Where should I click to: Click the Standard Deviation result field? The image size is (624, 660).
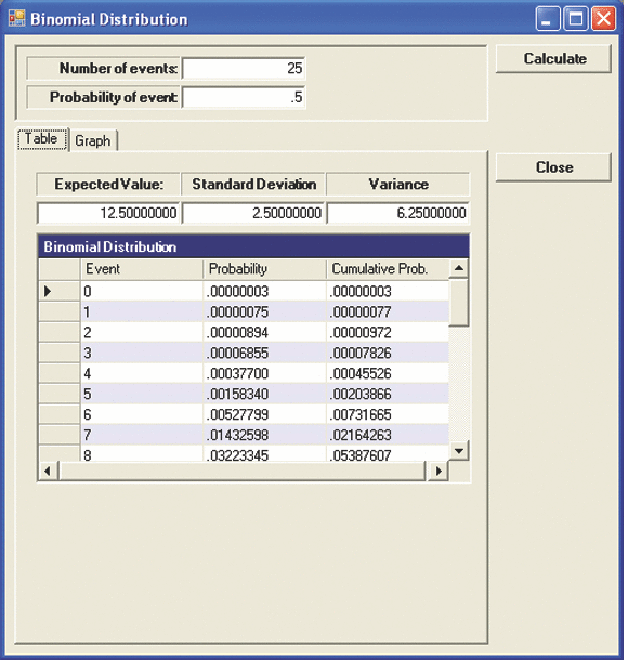(x=253, y=213)
